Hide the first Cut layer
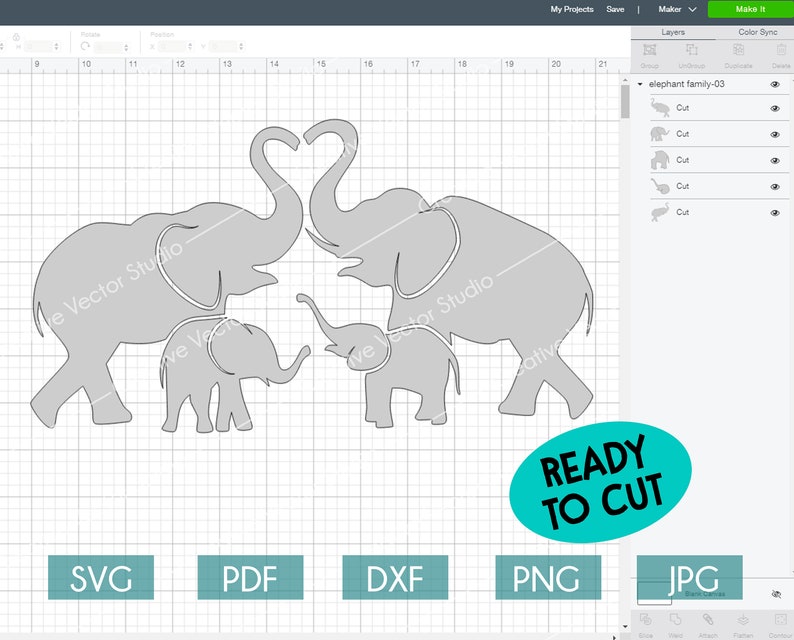 [775, 108]
